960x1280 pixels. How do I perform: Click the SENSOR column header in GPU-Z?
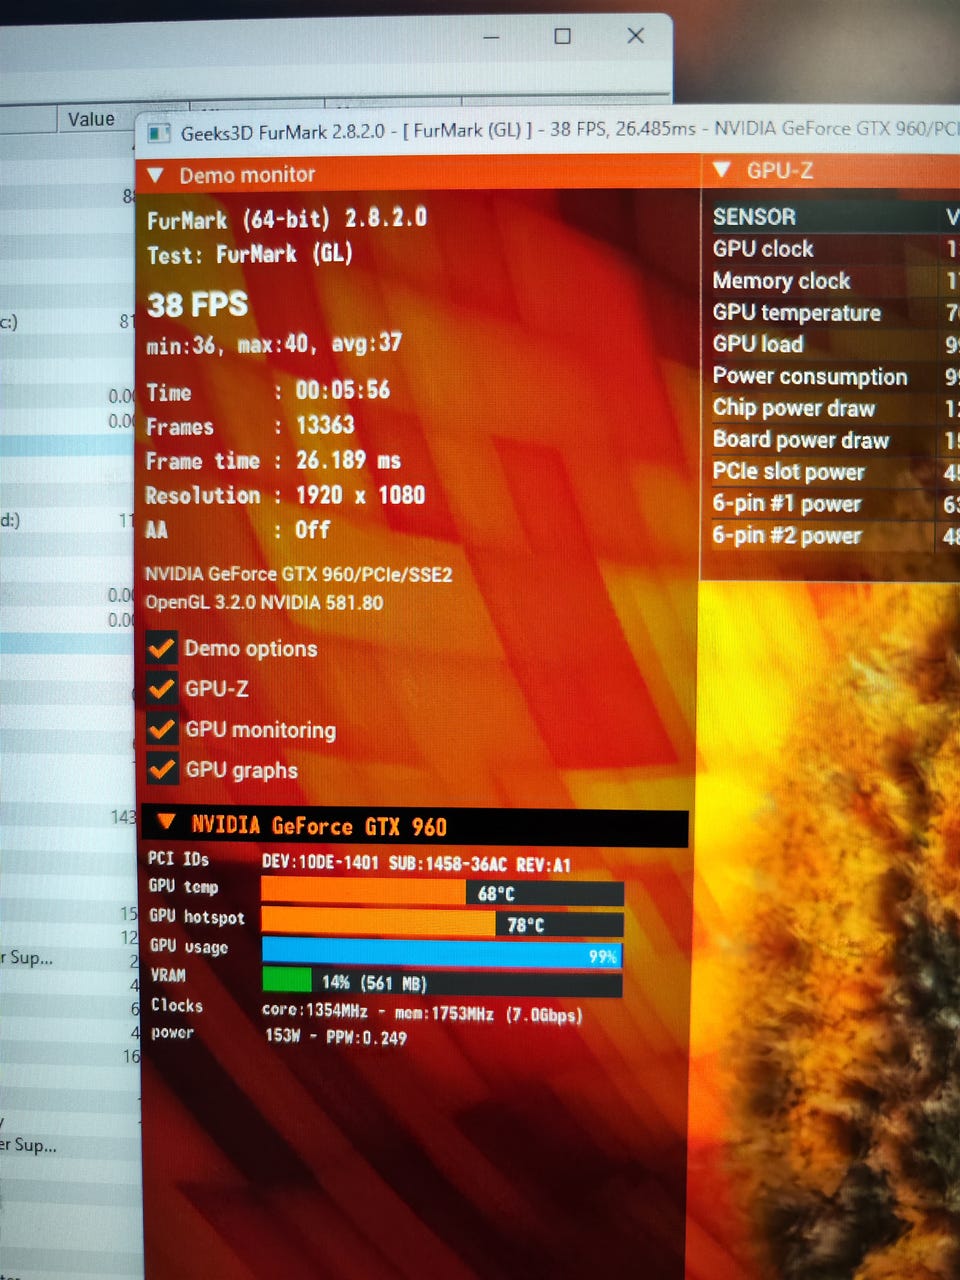click(754, 216)
